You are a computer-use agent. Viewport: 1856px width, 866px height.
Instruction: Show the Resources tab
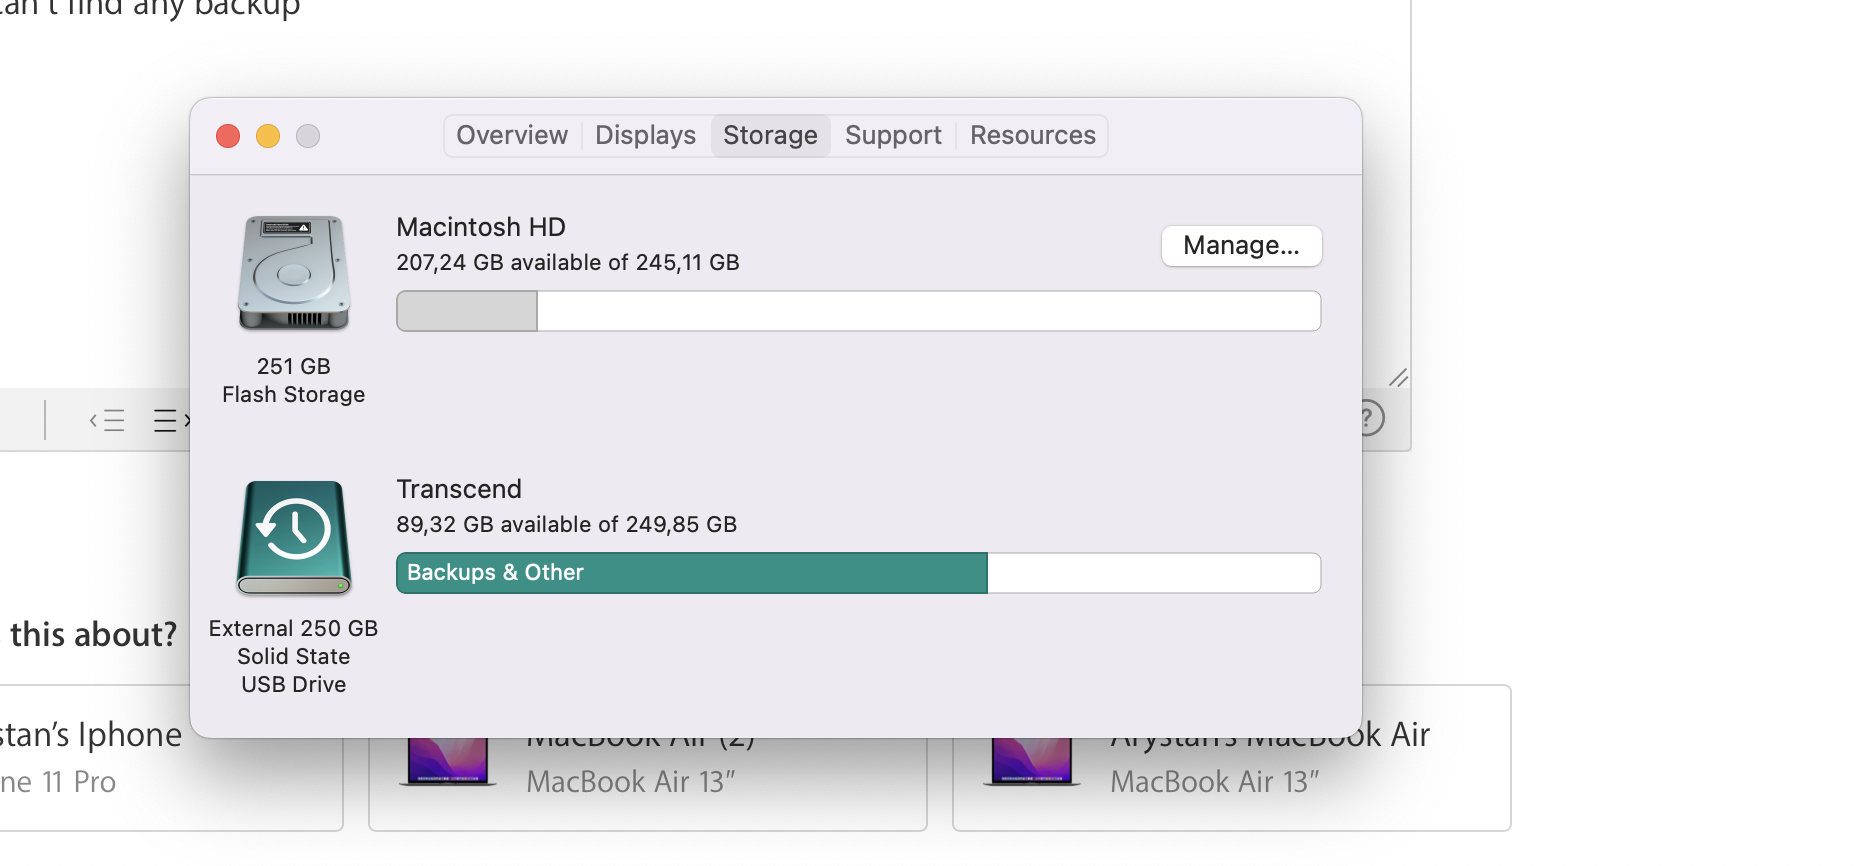pos(1032,136)
